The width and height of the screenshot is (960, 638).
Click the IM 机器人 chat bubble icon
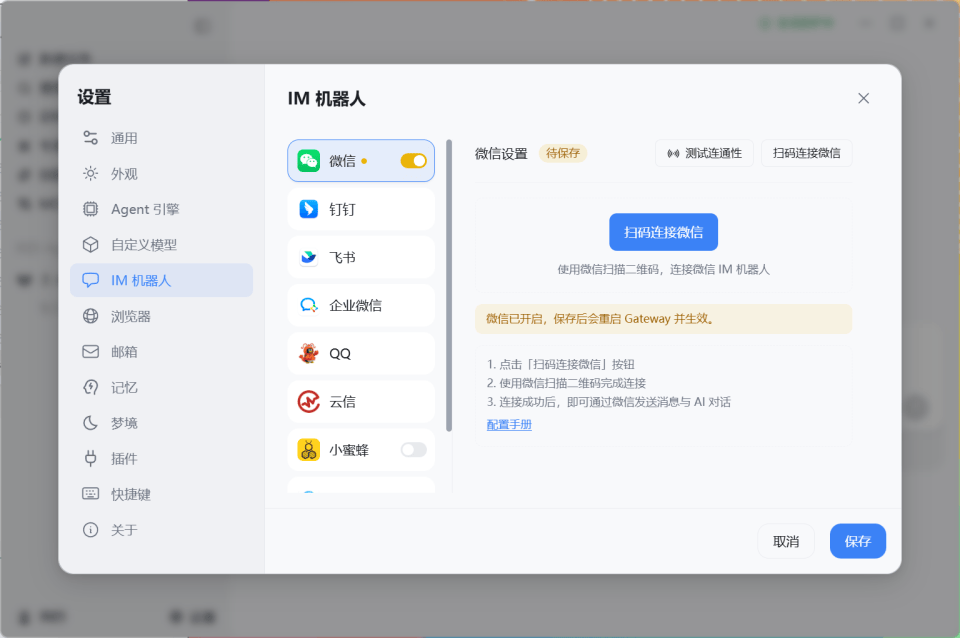[91, 280]
